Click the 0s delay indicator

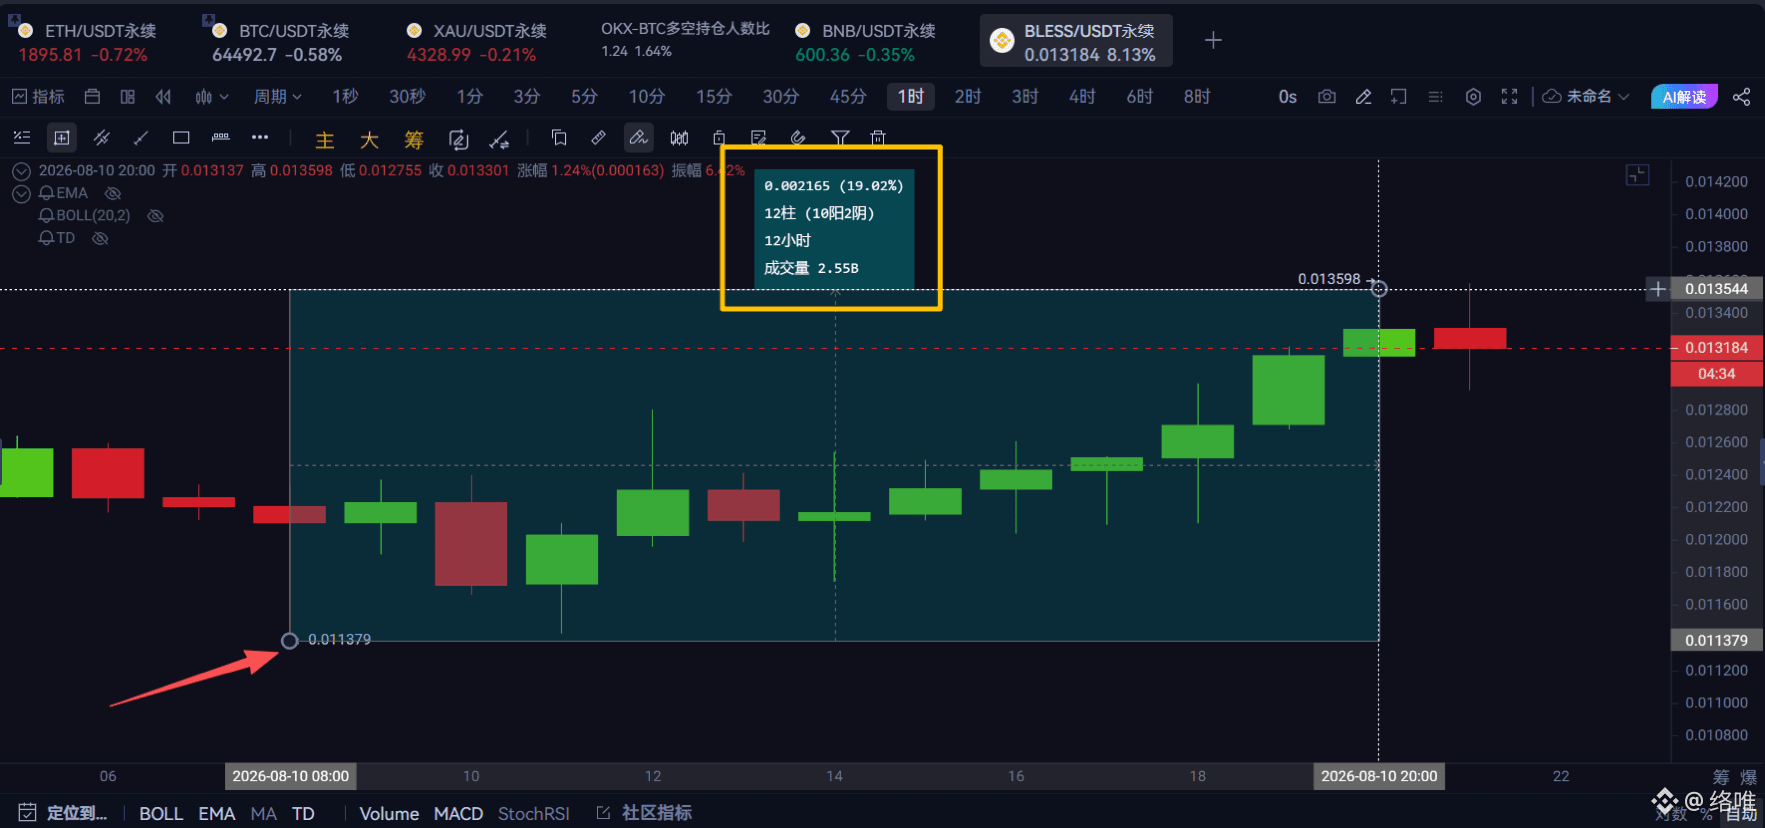point(1287,97)
